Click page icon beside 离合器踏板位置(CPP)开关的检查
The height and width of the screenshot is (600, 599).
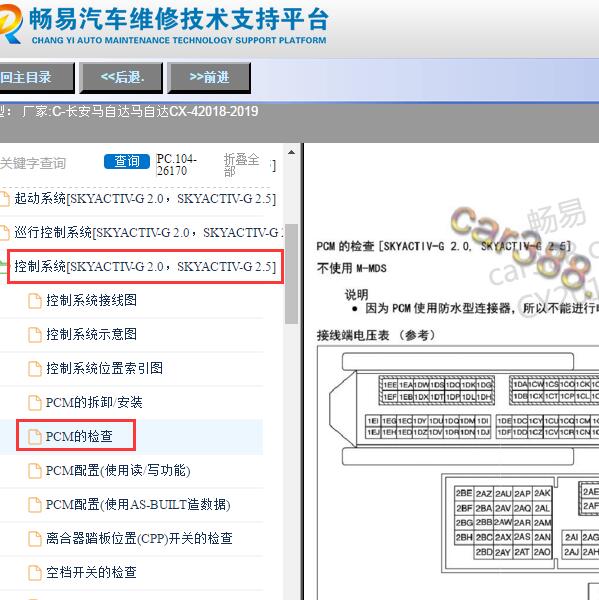(35, 539)
